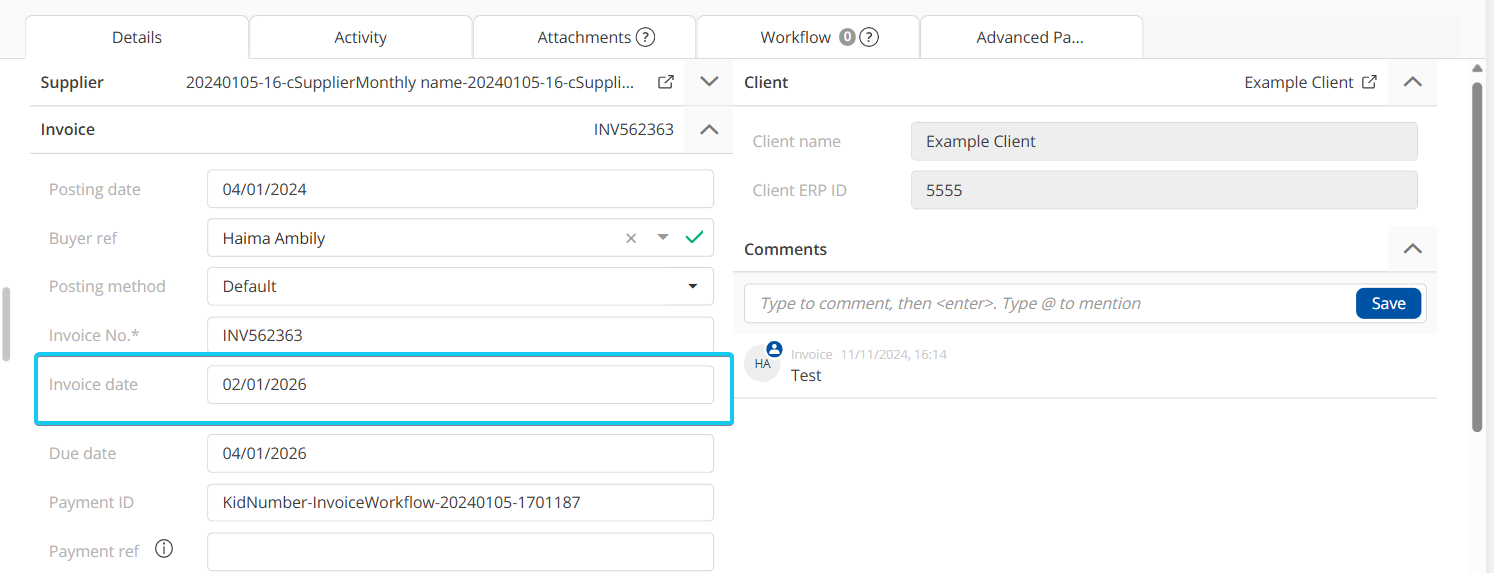
Task: Open supplier in external link icon
Action: (665, 82)
